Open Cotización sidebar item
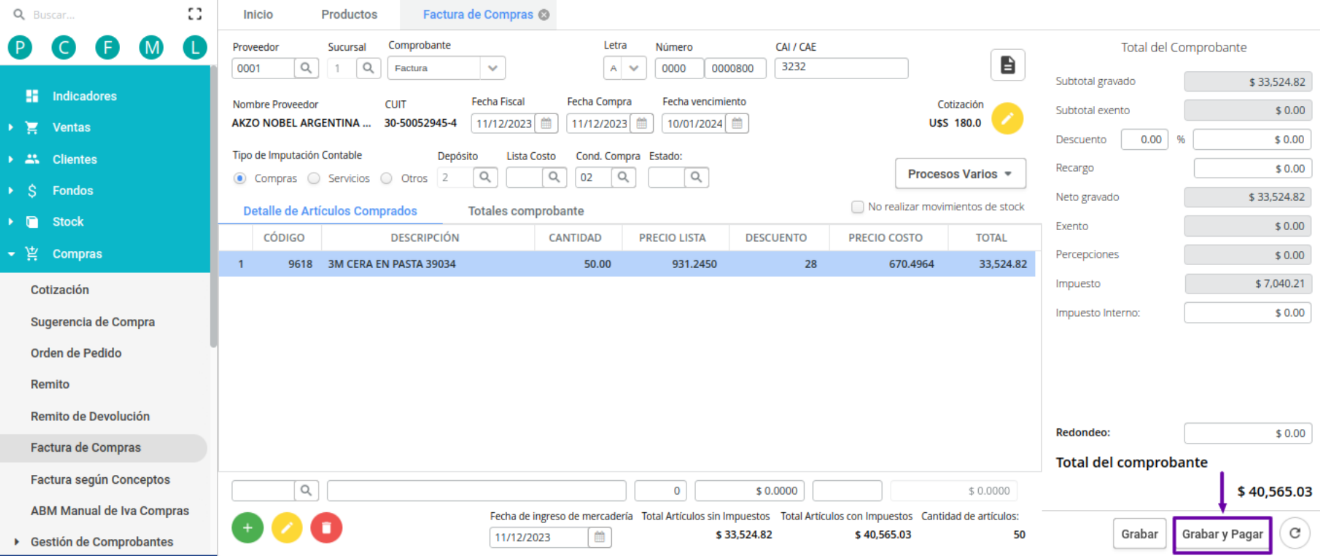Screen dimensions: 1320x560 pyautogui.click(x=60, y=290)
